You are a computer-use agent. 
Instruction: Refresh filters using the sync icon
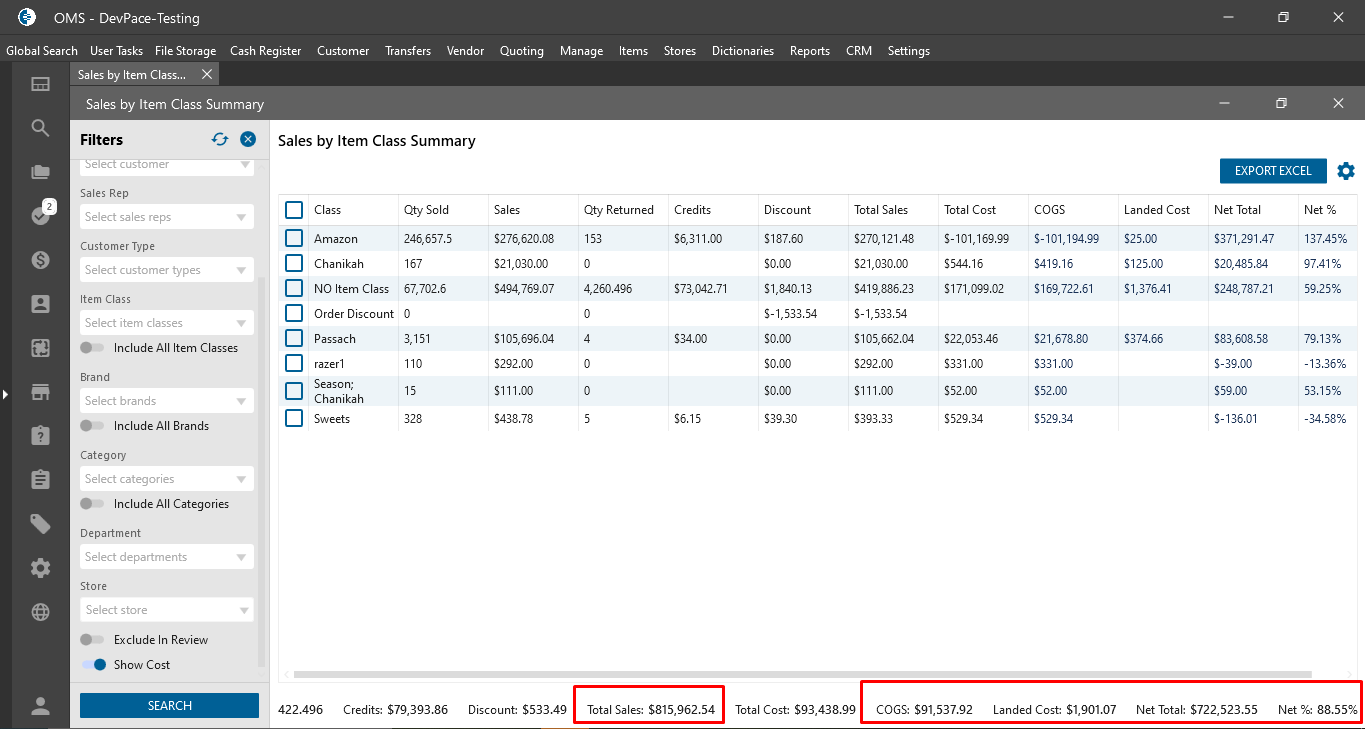pos(220,140)
